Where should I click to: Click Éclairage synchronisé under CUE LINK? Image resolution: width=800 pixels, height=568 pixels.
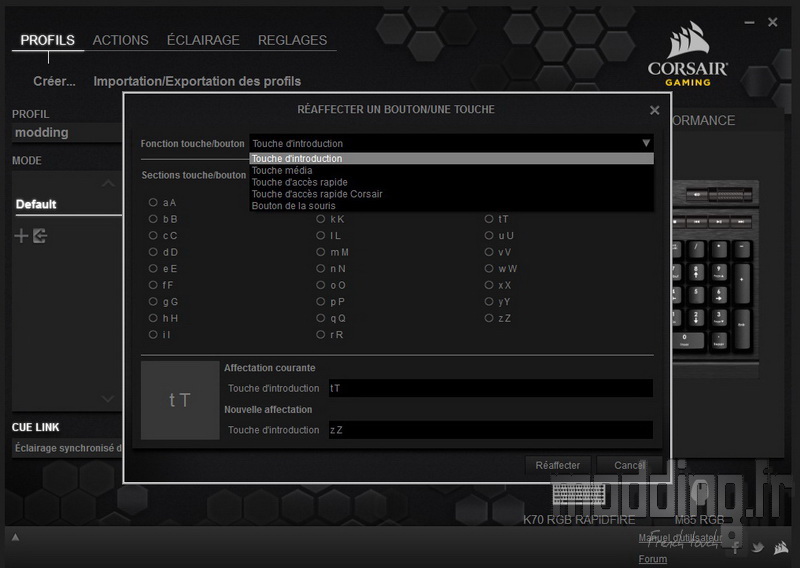(x=67, y=448)
